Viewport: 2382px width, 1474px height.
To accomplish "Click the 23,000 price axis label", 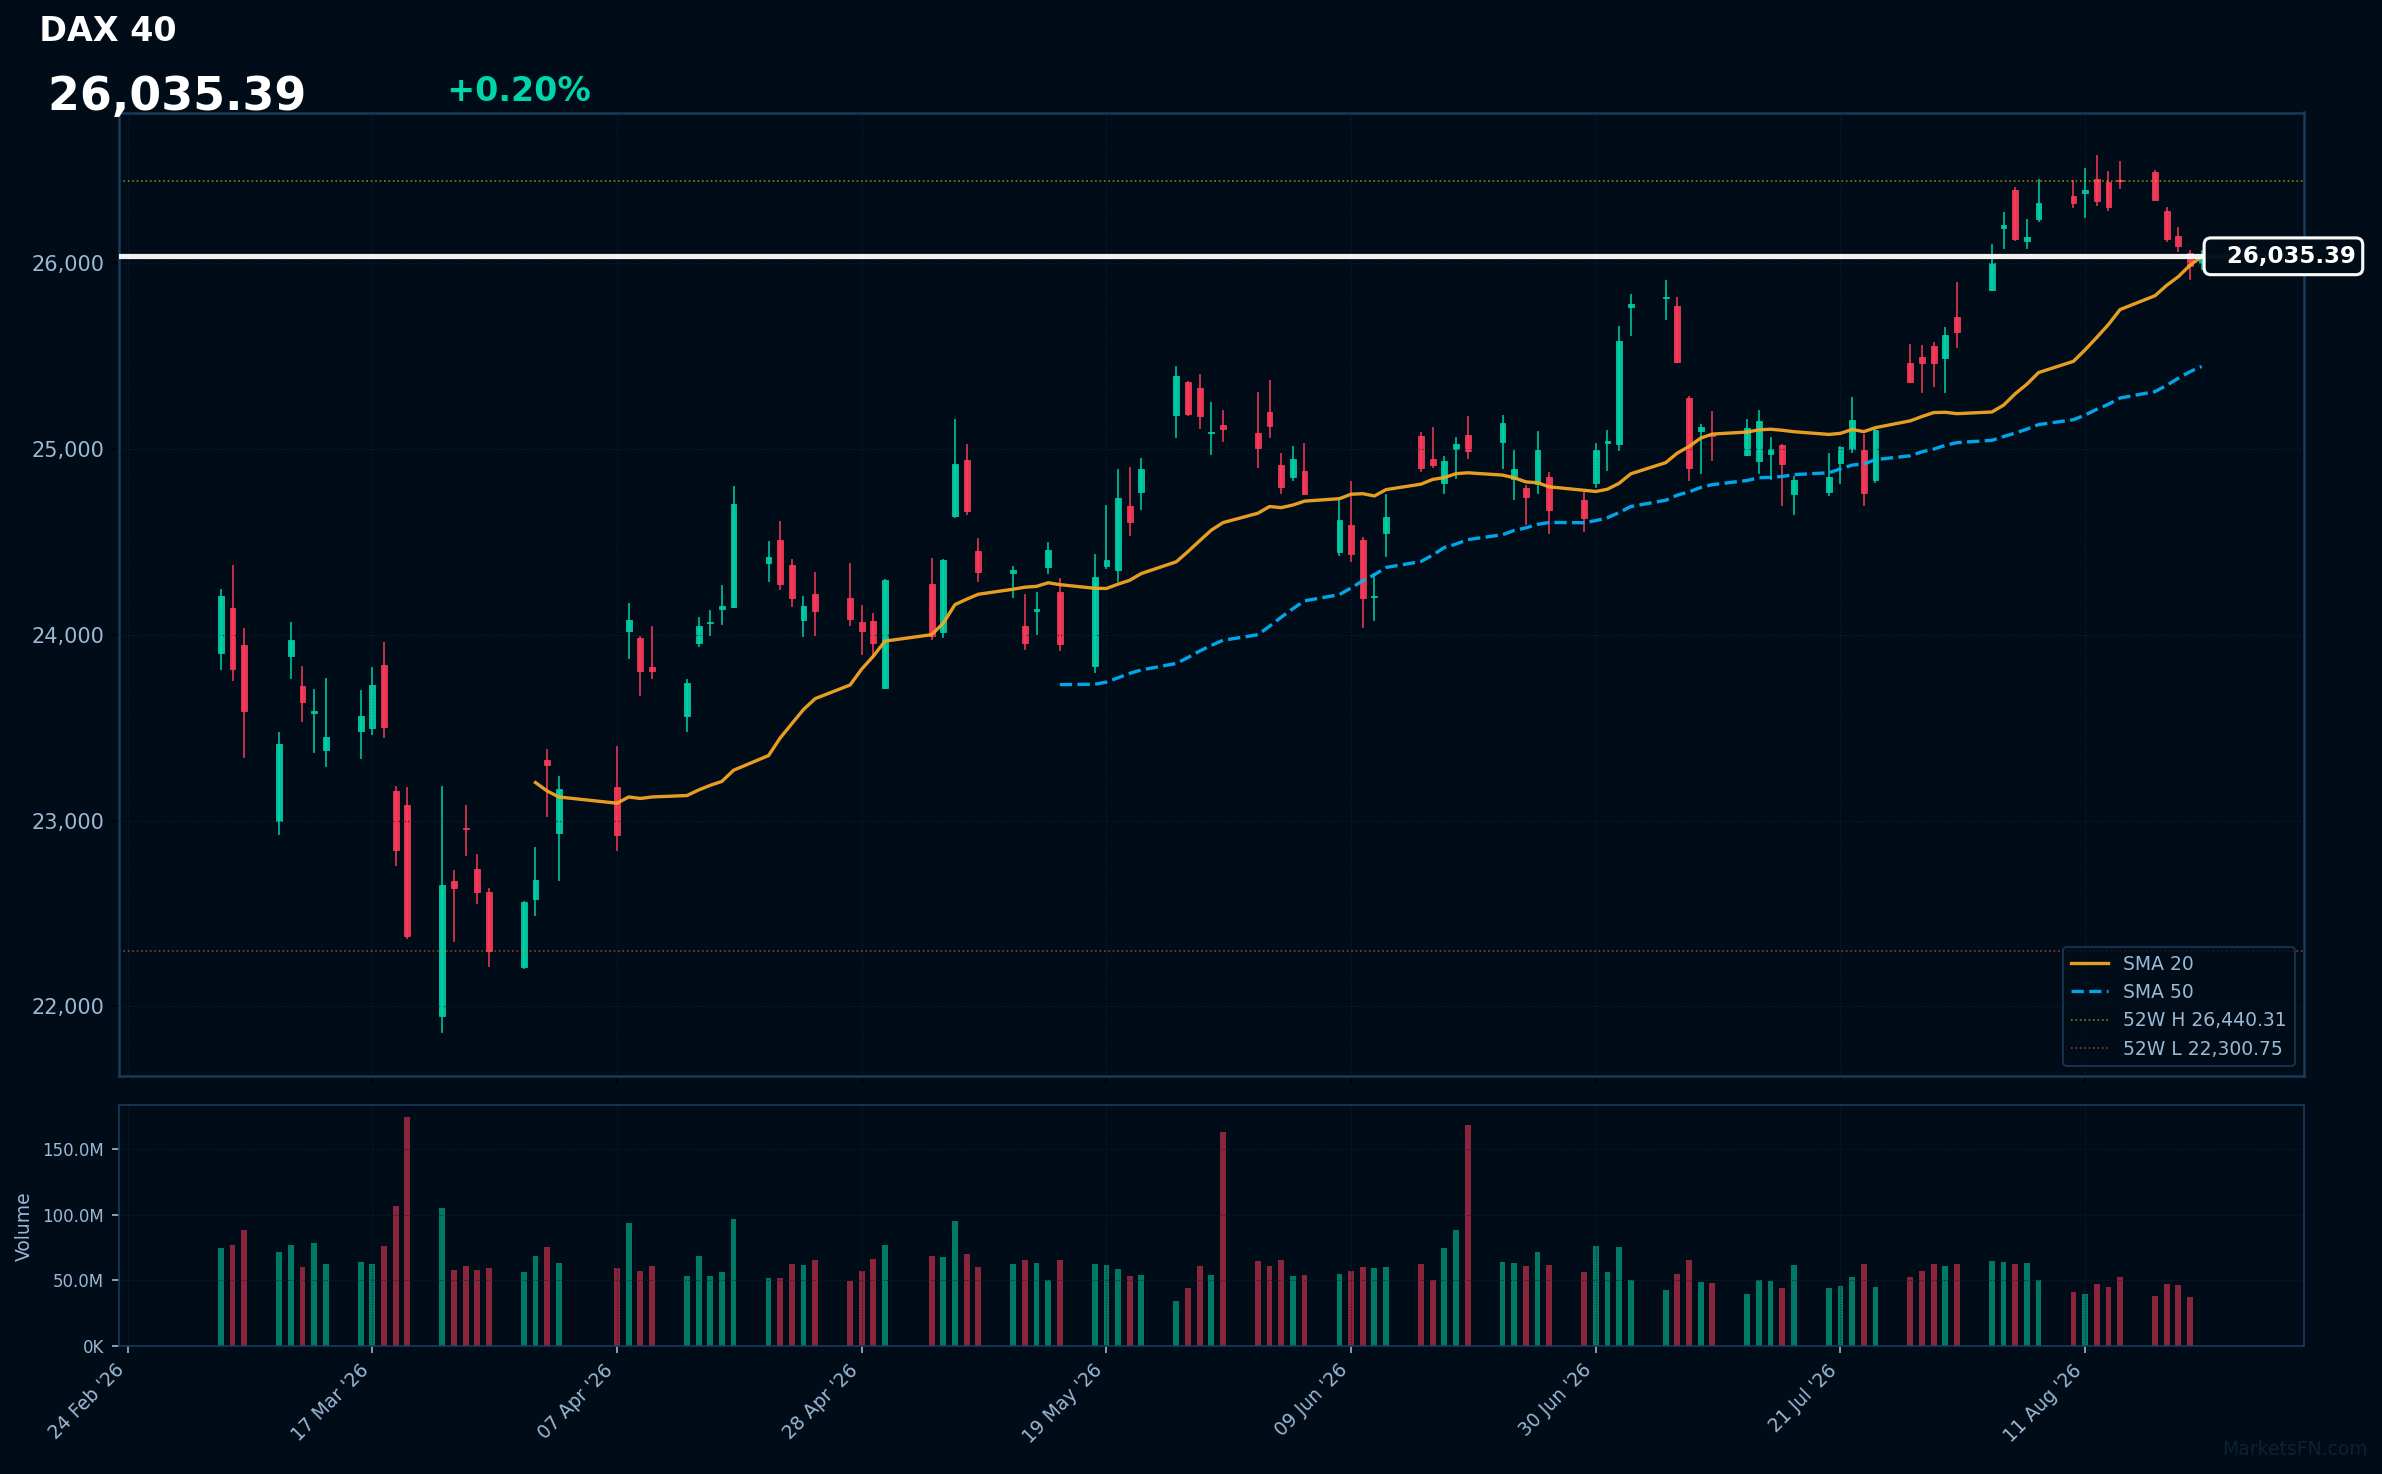I will pos(68,822).
